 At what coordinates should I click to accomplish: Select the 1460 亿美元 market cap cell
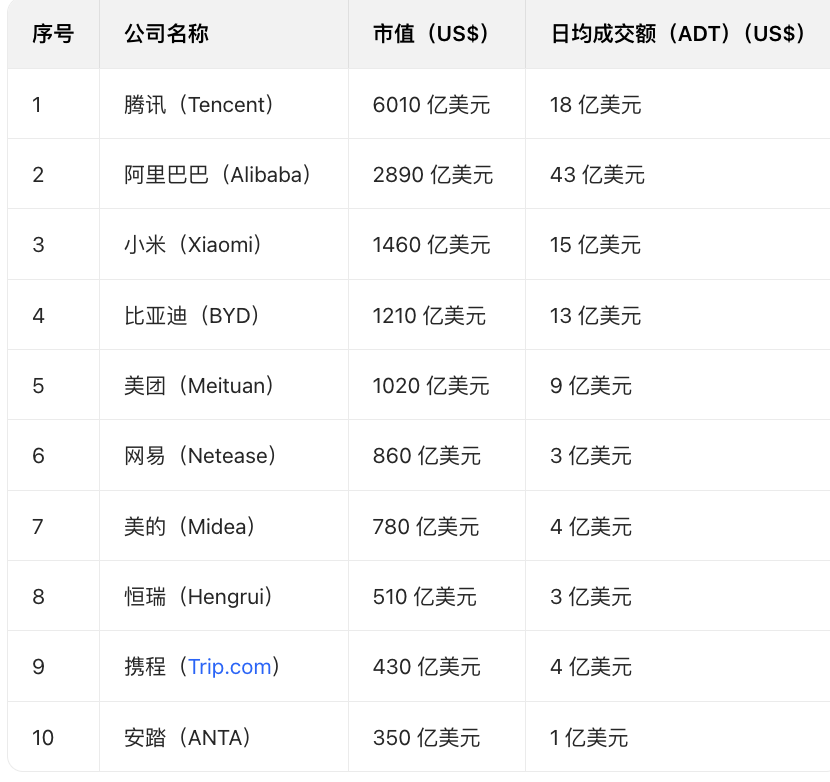(x=431, y=245)
